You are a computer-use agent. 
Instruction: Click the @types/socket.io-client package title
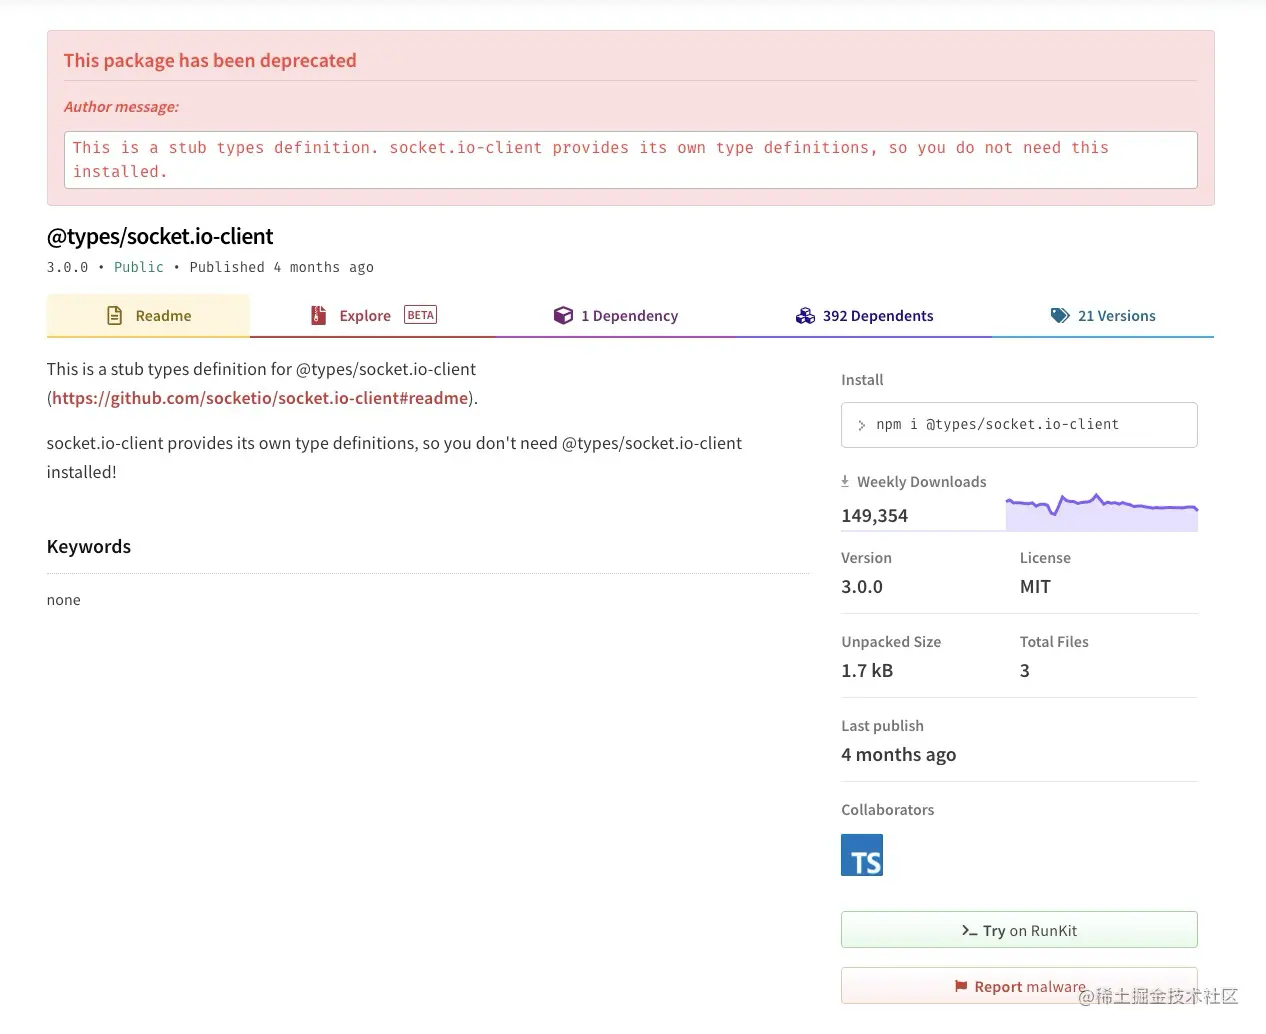pyautogui.click(x=160, y=237)
